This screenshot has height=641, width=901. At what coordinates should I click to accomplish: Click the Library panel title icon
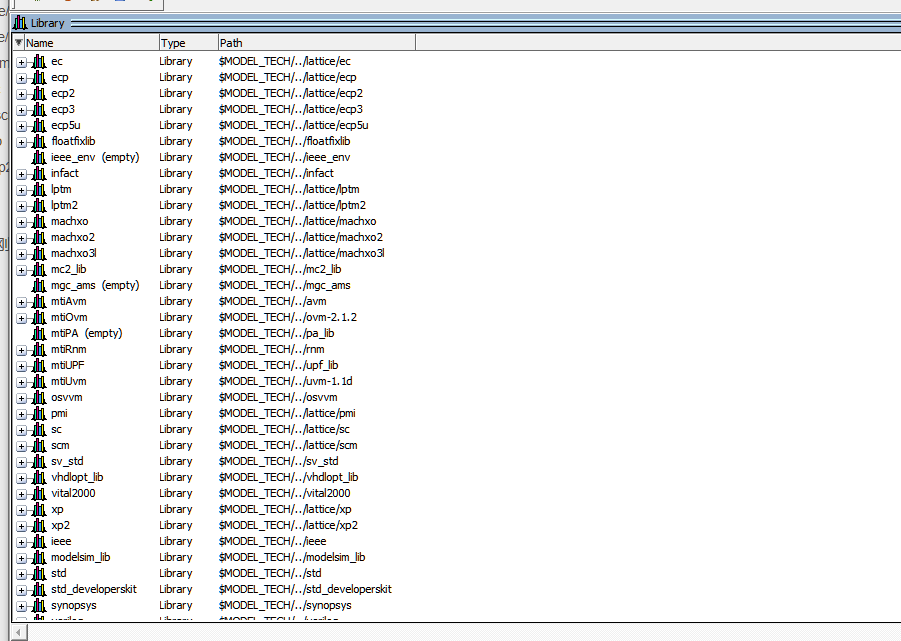coord(20,23)
